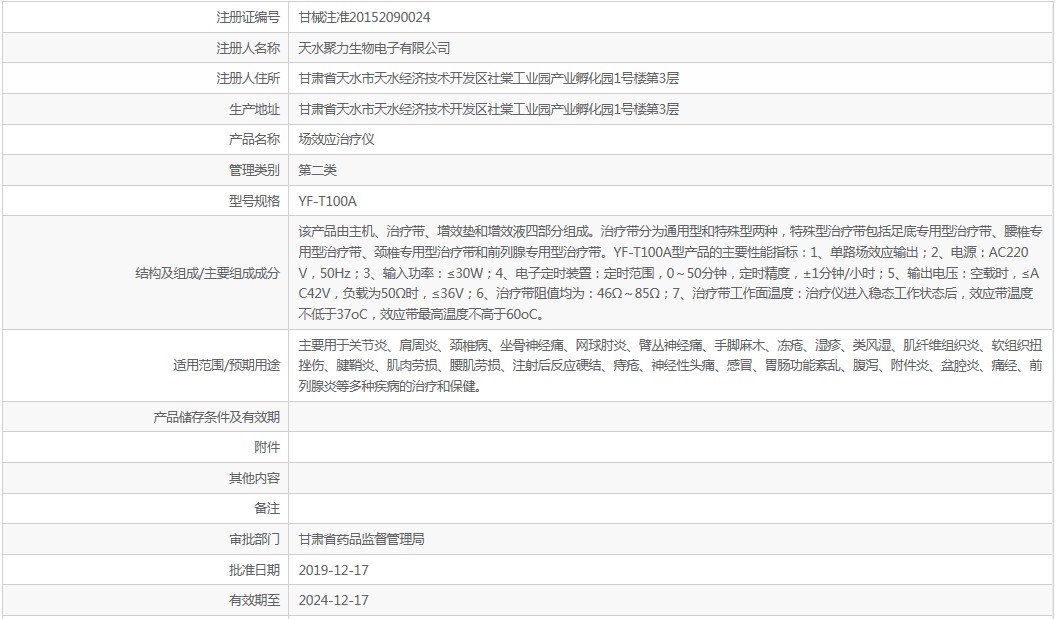Viewport: 1057px width, 619px height.
Task: Select the 有效期至 label
Action: 254,600
